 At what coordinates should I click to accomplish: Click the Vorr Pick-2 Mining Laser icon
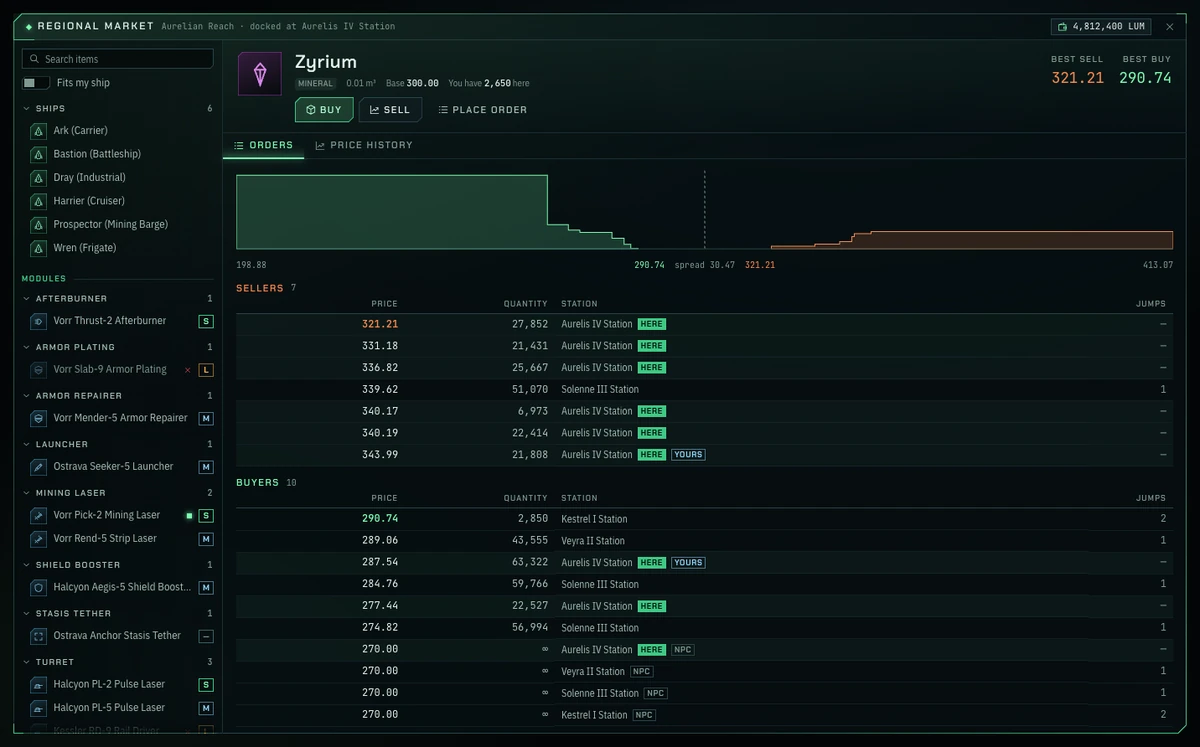click(38, 515)
